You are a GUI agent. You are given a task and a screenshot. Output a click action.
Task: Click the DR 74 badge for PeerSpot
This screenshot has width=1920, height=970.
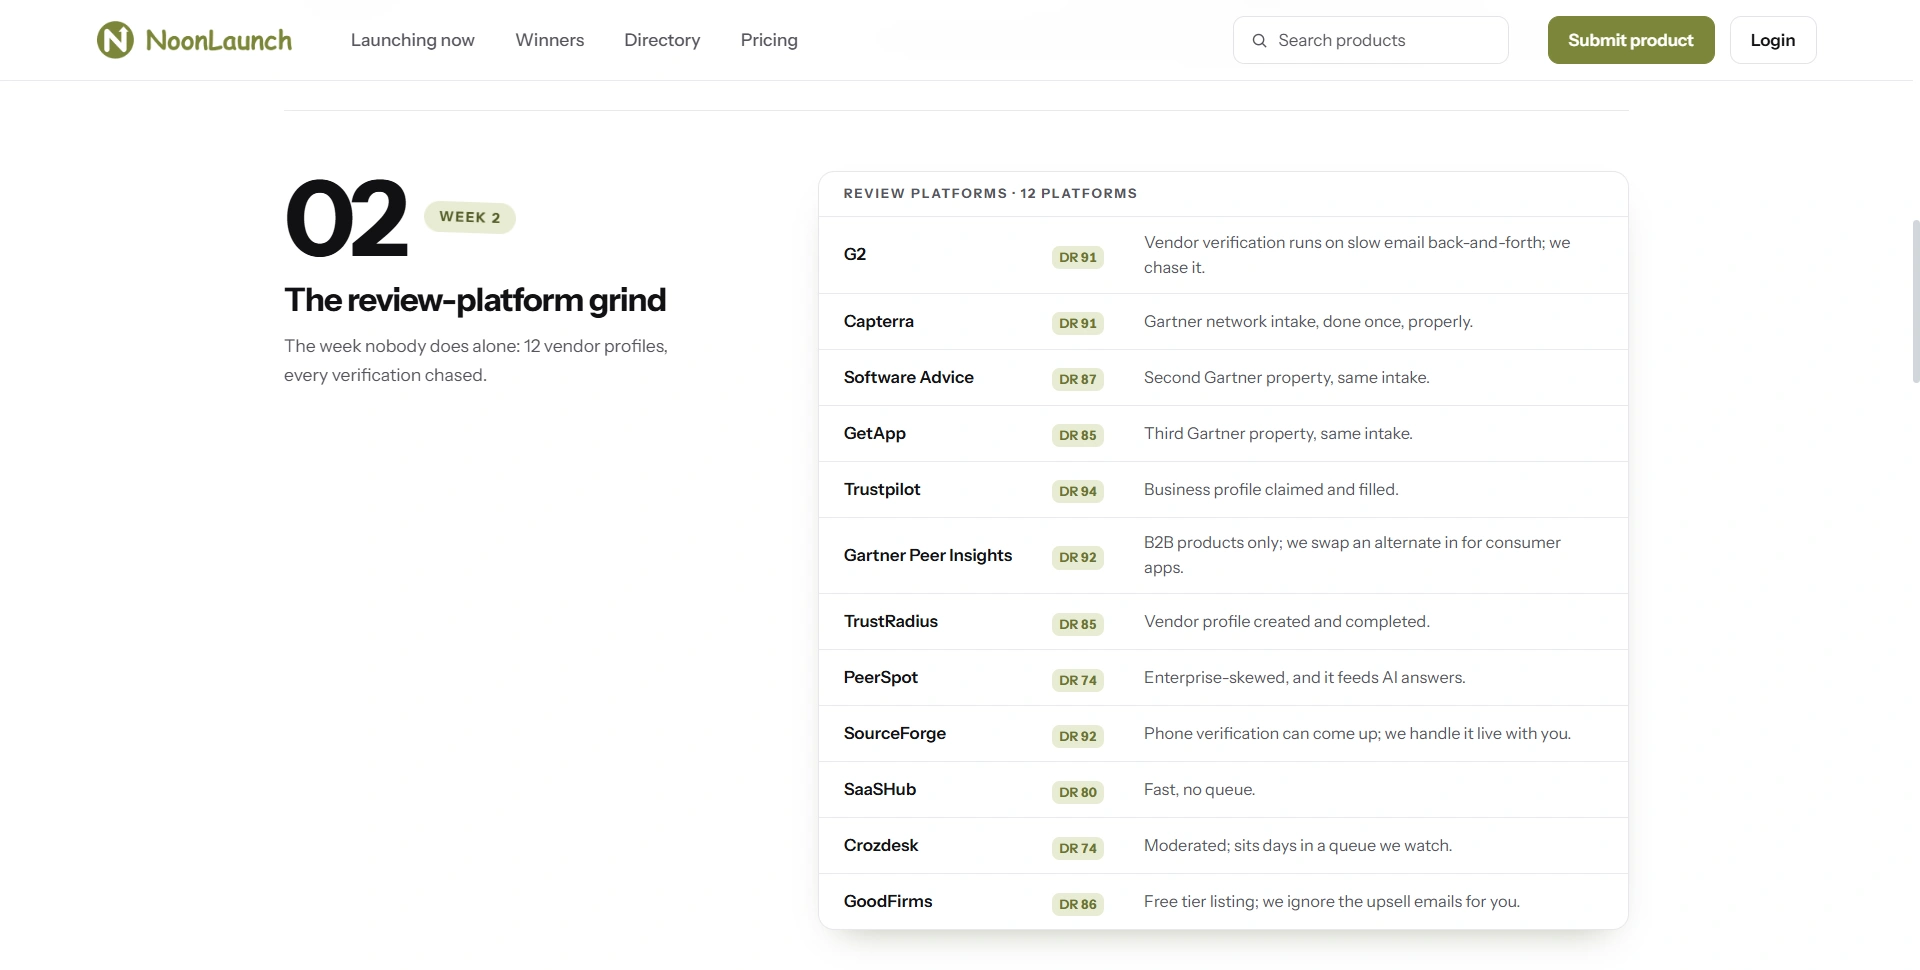1078,680
